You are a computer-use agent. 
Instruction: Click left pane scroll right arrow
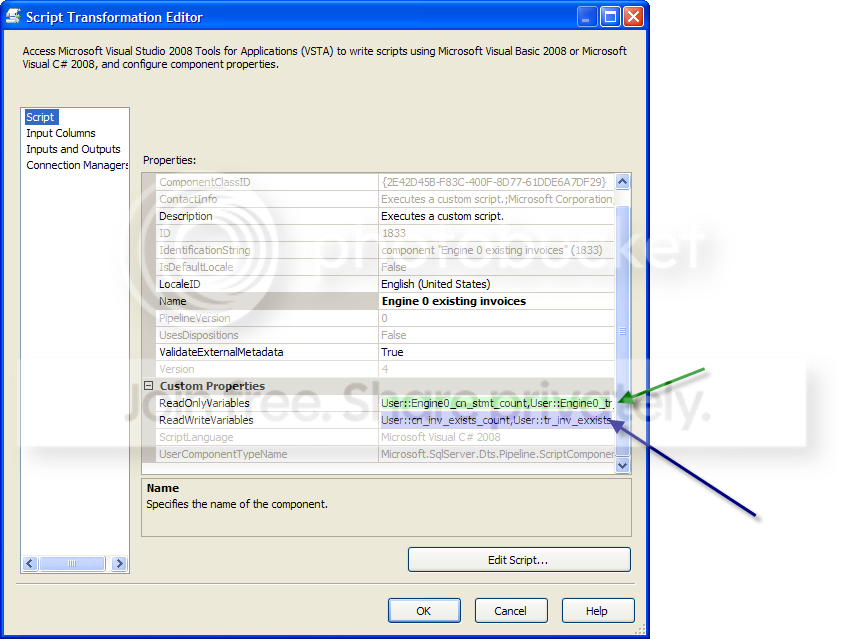119,563
